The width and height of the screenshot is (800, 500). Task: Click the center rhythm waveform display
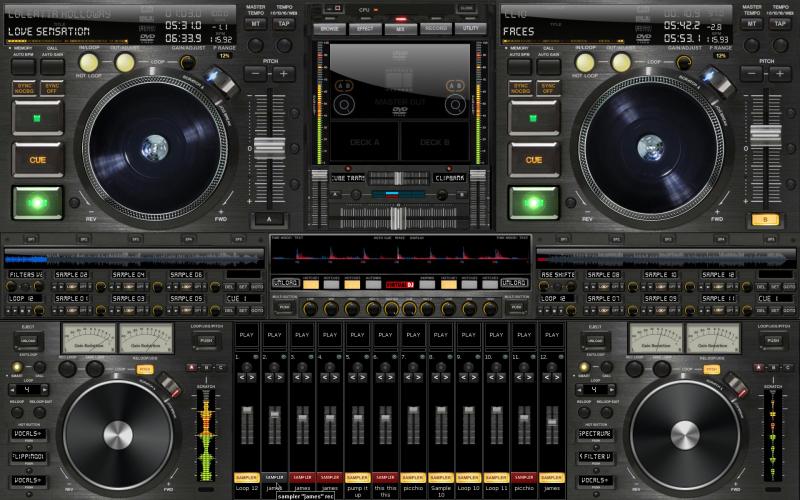point(401,254)
